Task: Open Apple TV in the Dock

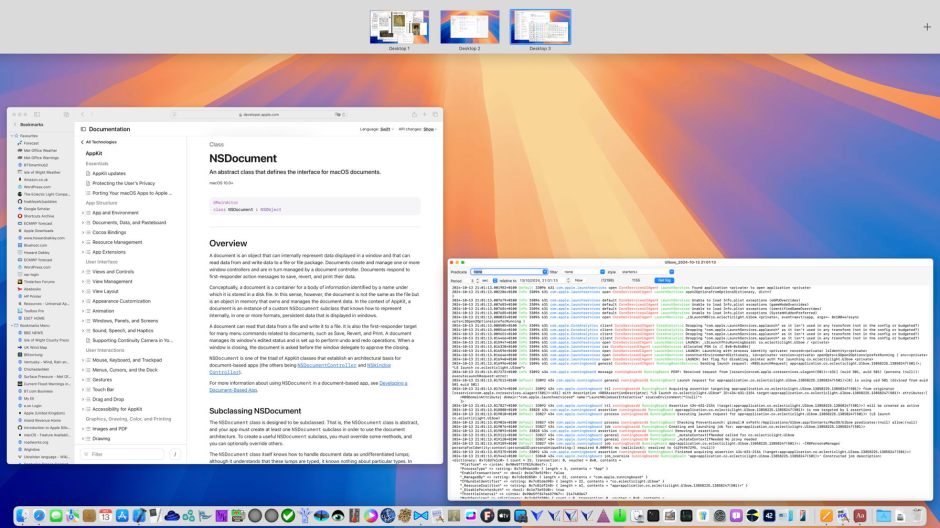Action: click(x=504, y=515)
